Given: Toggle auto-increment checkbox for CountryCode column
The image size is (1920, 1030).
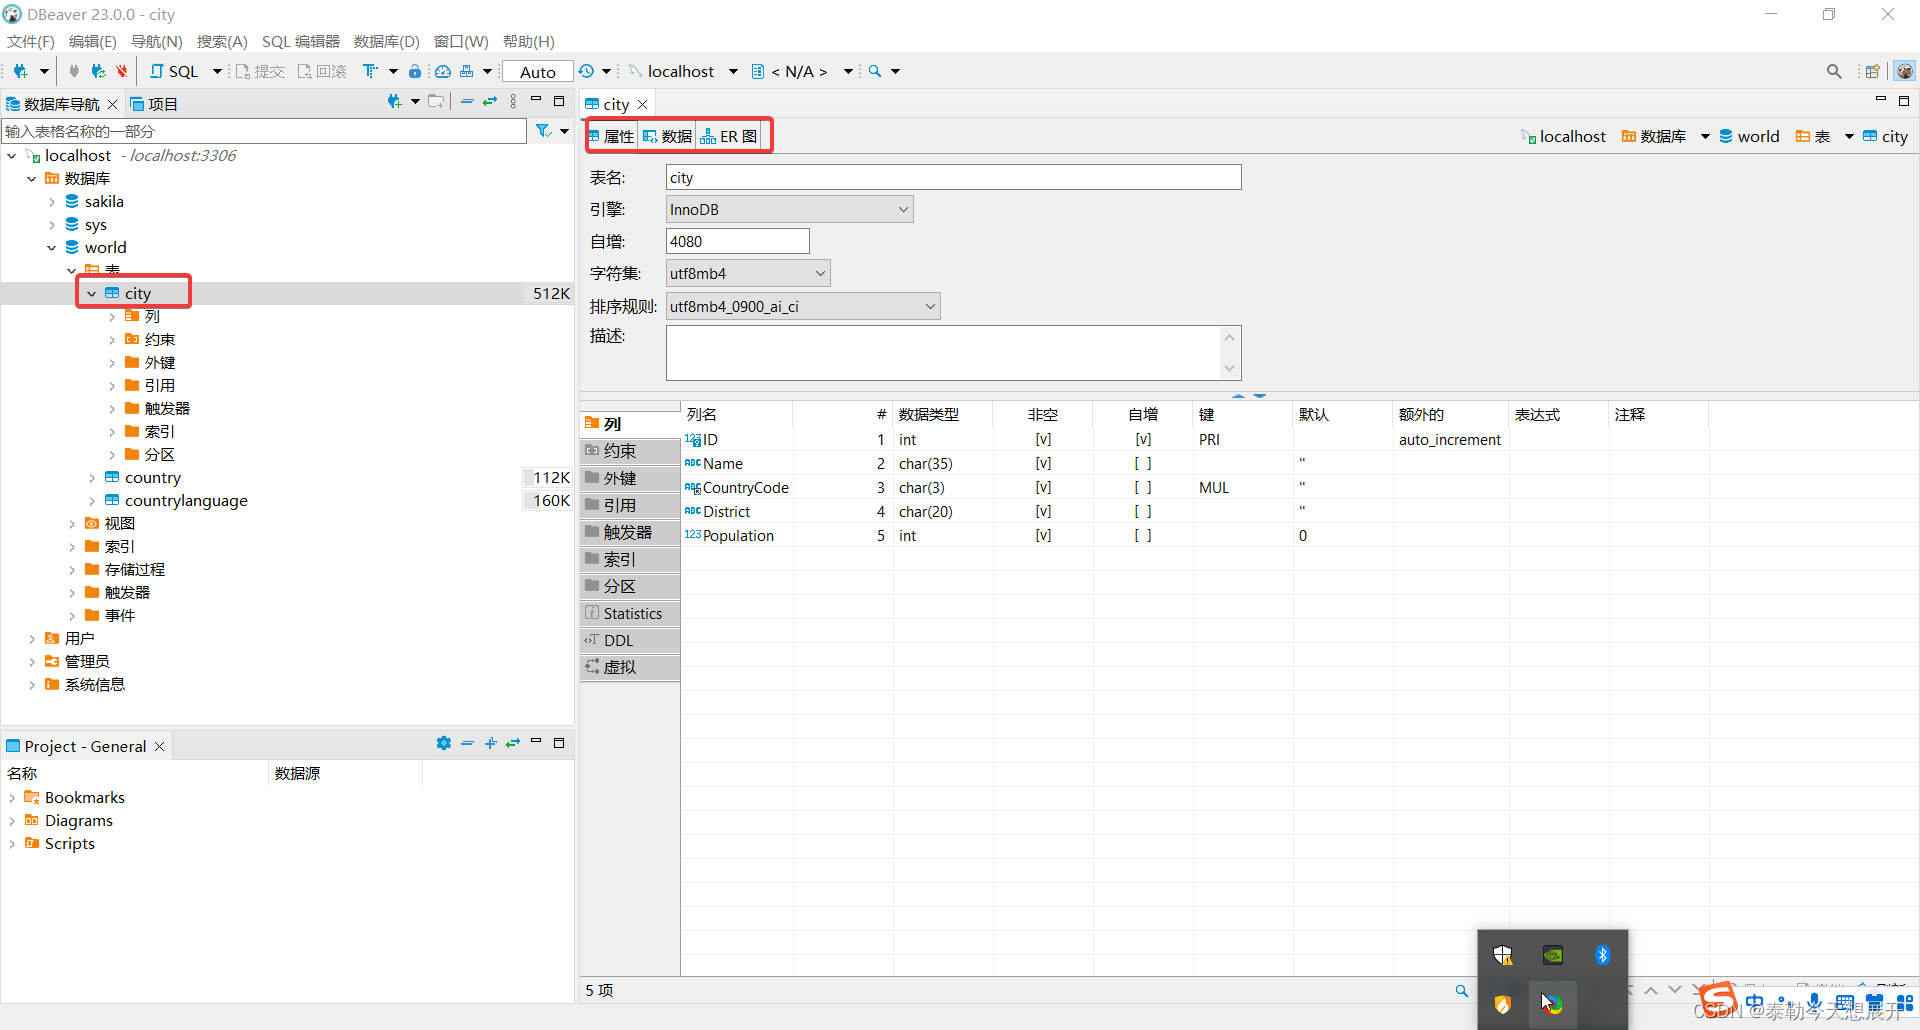Looking at the screenshot, I should pyautogui.click(x=1143, y=488).
